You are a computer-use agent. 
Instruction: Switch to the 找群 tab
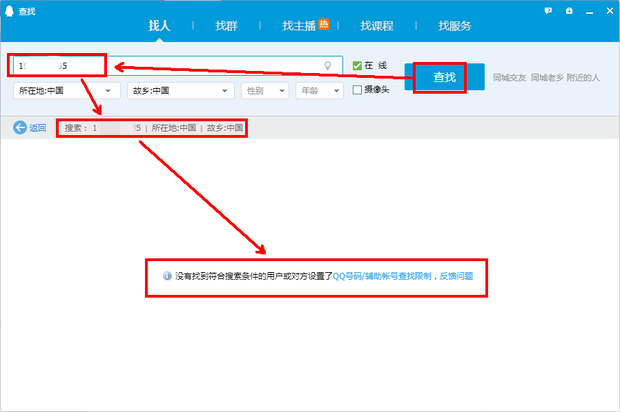[x=226, y=25]
